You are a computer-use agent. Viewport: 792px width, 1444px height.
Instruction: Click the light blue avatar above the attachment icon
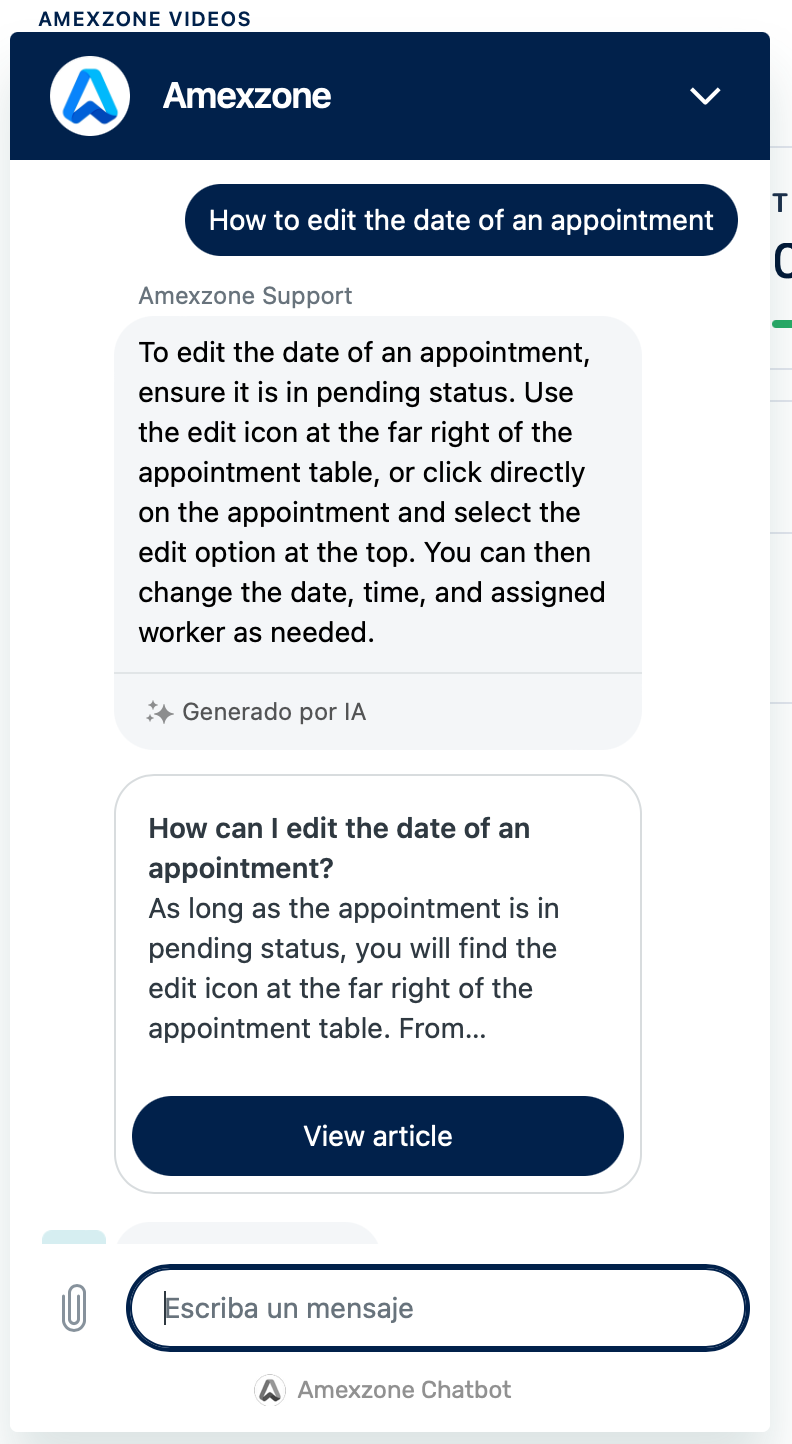click(x=74, y=1238)
